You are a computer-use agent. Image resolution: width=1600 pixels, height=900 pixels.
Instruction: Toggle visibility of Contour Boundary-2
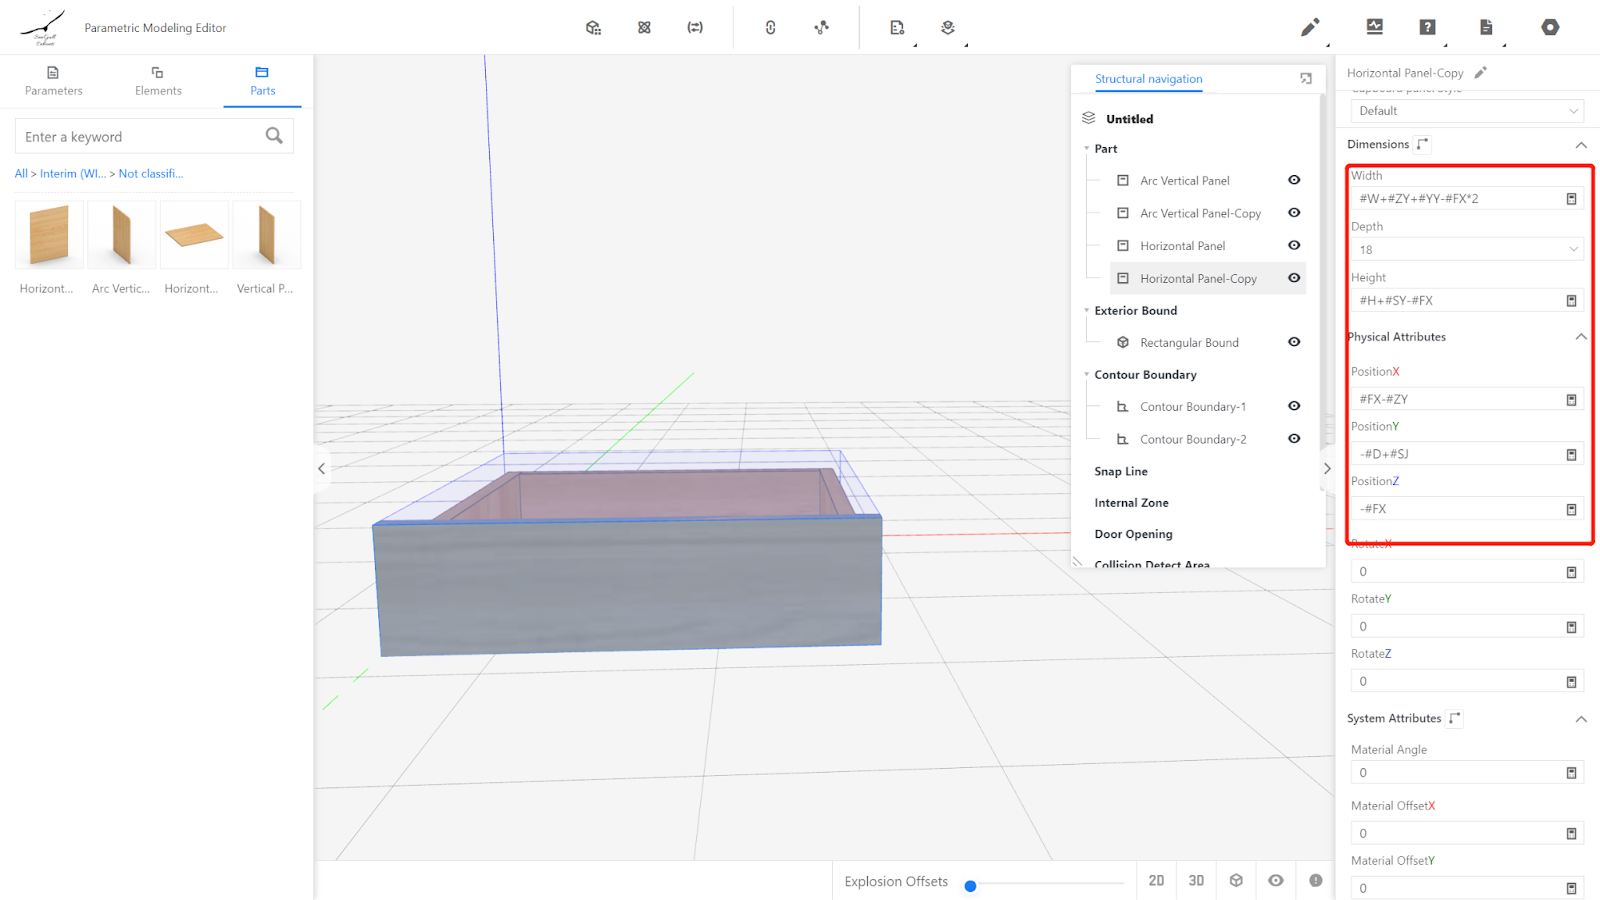pos(1294,439)
